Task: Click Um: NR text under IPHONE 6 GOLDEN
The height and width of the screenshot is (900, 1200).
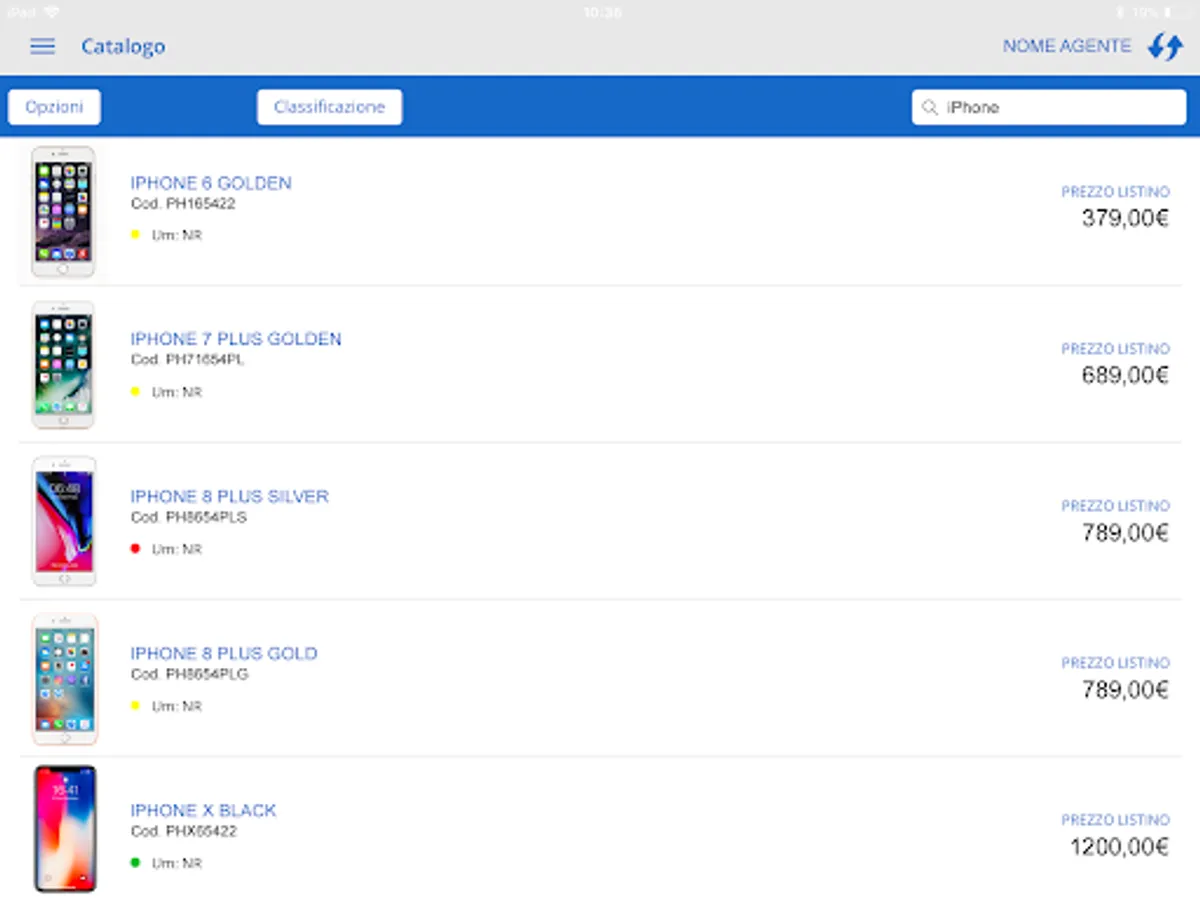Action: (177, 235)
